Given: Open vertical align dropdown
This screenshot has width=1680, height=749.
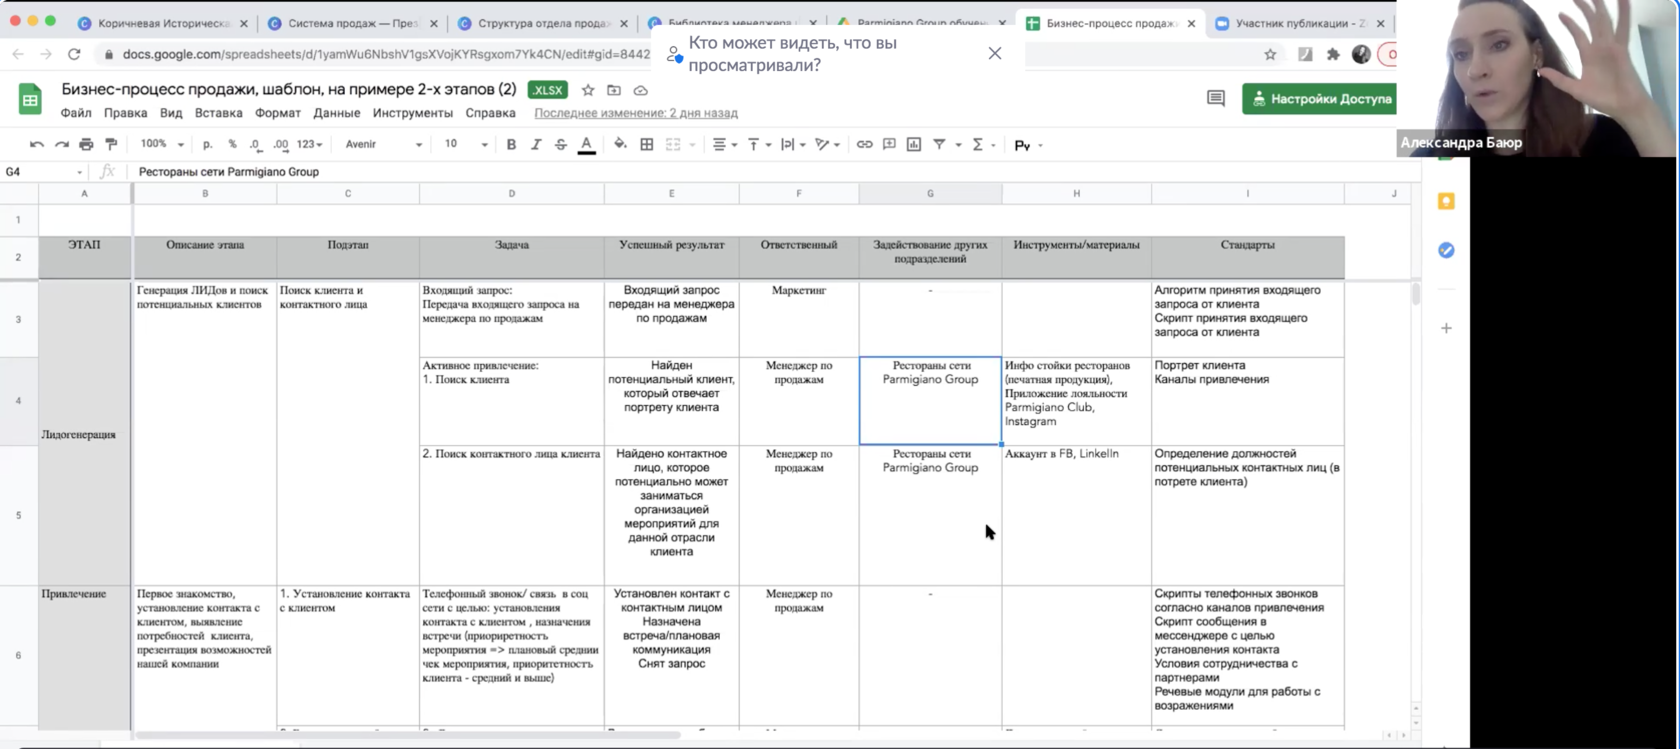Looking at the screenshot, I should [x=758, y=145].
